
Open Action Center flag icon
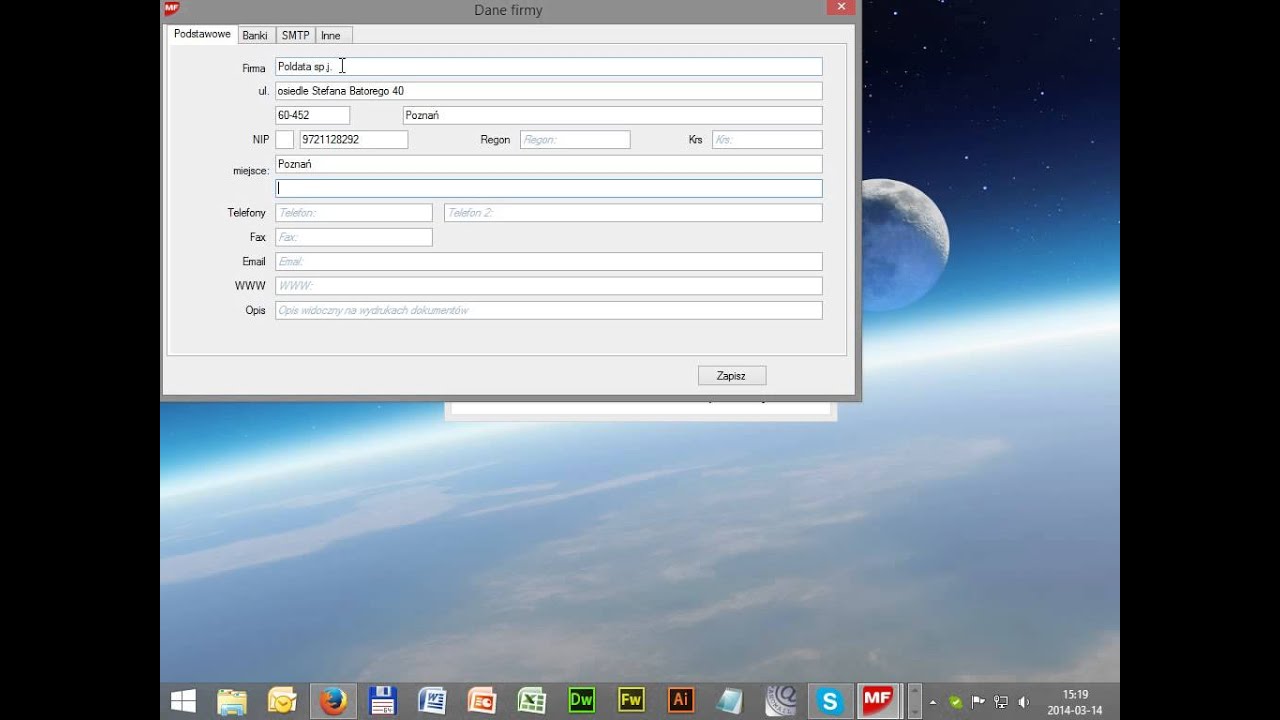[978, 702]
